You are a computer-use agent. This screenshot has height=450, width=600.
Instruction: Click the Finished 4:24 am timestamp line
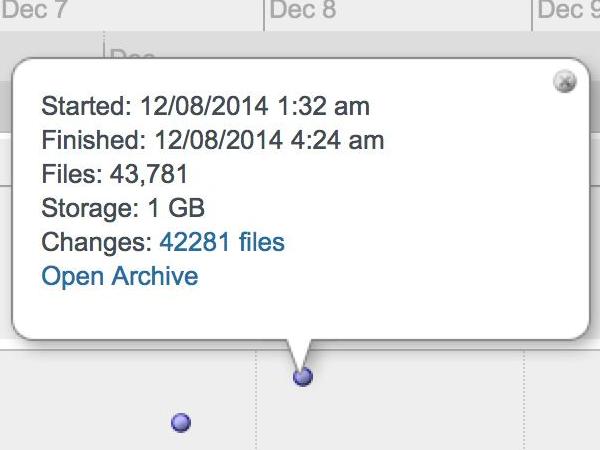tap(213, 140)
